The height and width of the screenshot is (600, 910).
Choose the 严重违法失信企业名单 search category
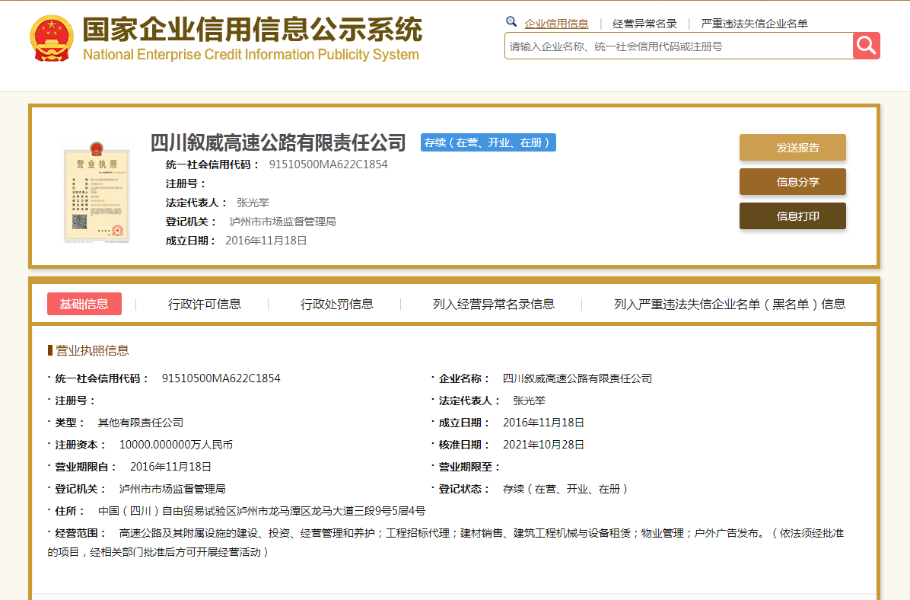coord(754,23)
